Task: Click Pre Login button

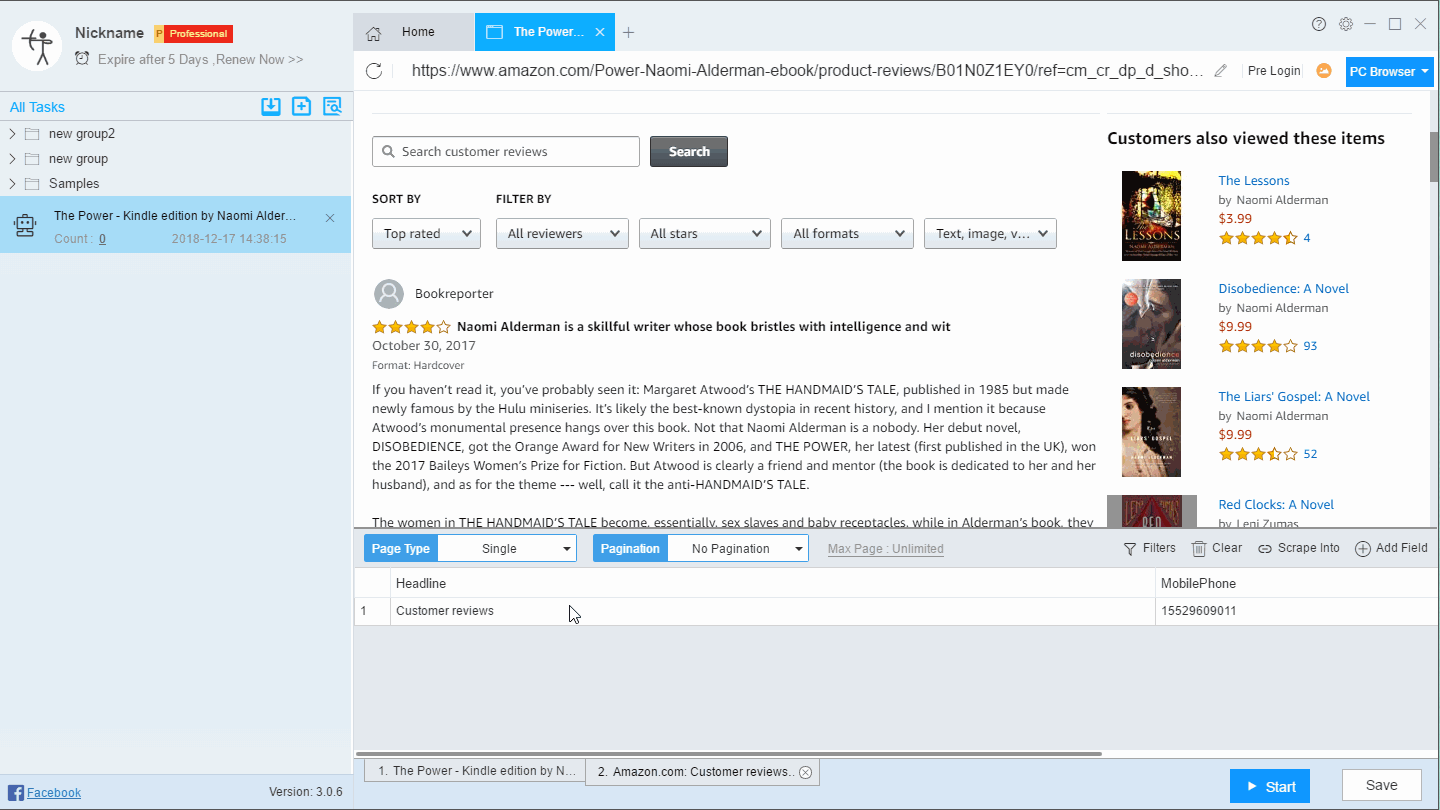Action: (1274, 71)
